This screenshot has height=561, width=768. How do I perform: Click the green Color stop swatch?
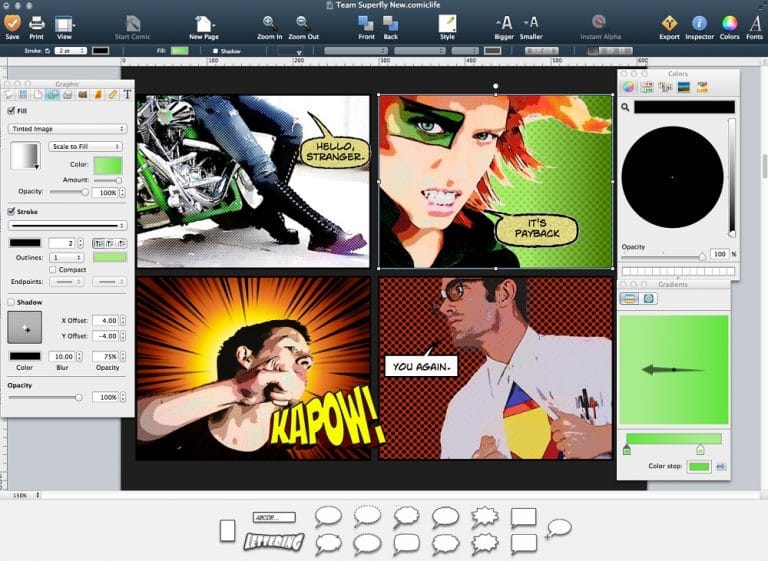pos(699,466)
